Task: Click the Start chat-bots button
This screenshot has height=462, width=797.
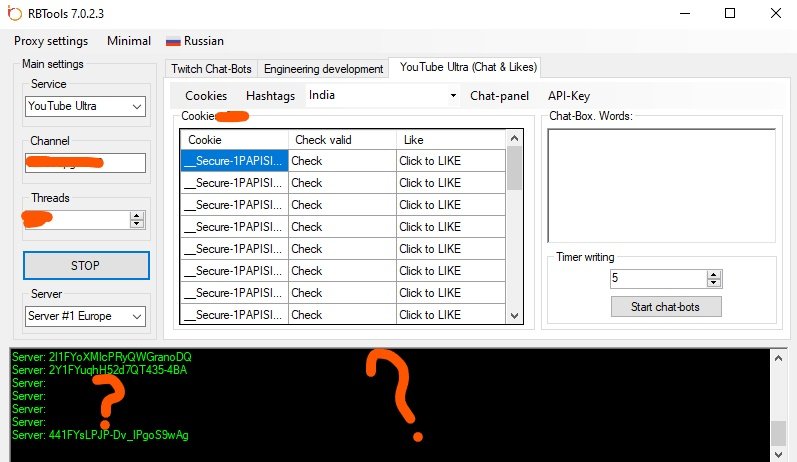Action: pos(665,306)
